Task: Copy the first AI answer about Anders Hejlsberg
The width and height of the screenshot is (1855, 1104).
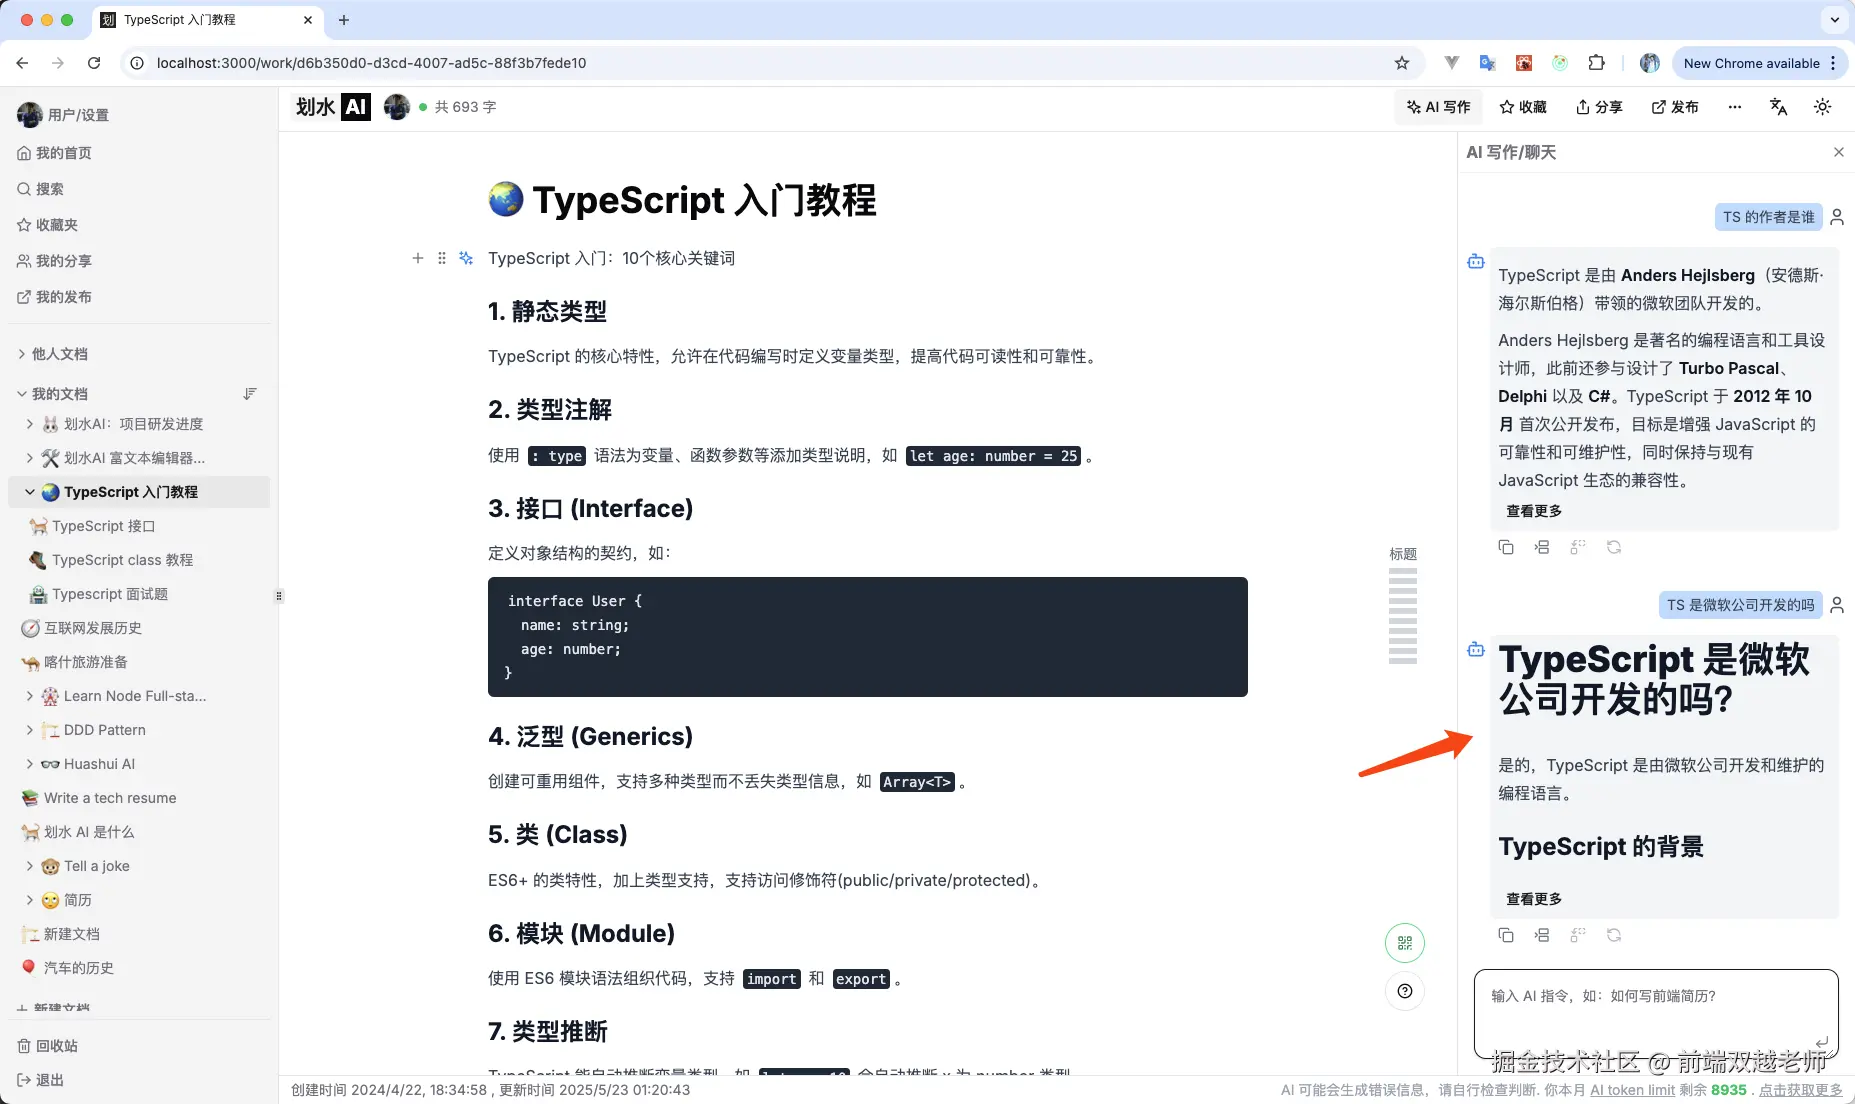Action: pyautogui.click(x=1506, y=547)
